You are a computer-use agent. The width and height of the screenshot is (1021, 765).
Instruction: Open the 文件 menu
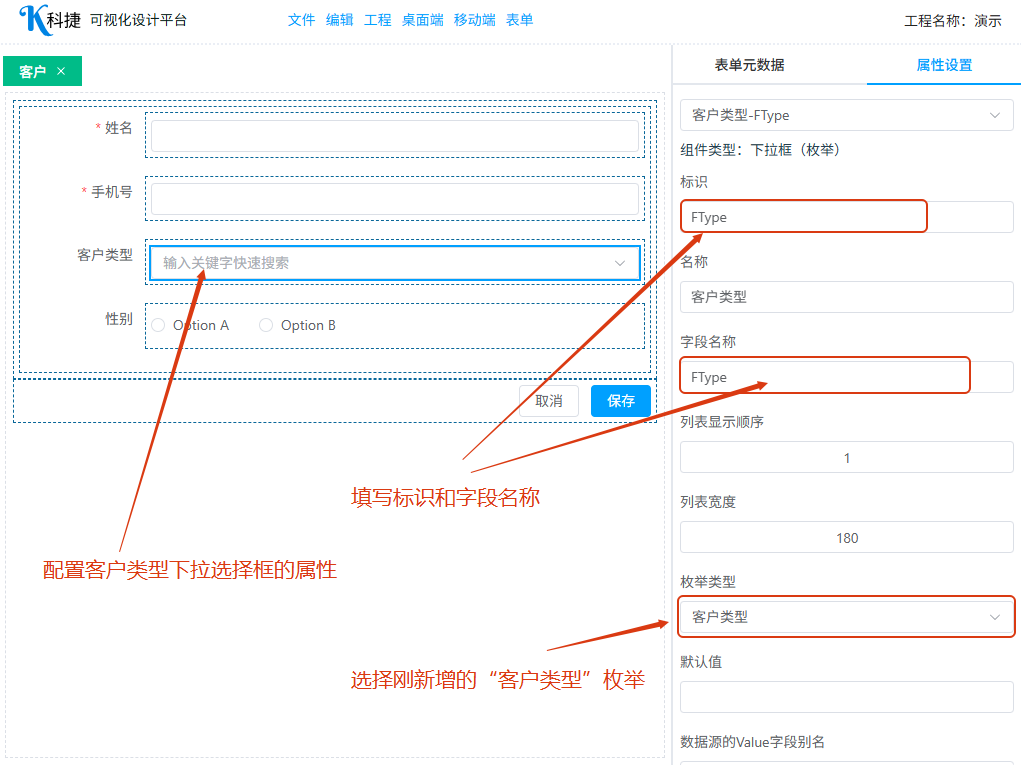point(301,20)
